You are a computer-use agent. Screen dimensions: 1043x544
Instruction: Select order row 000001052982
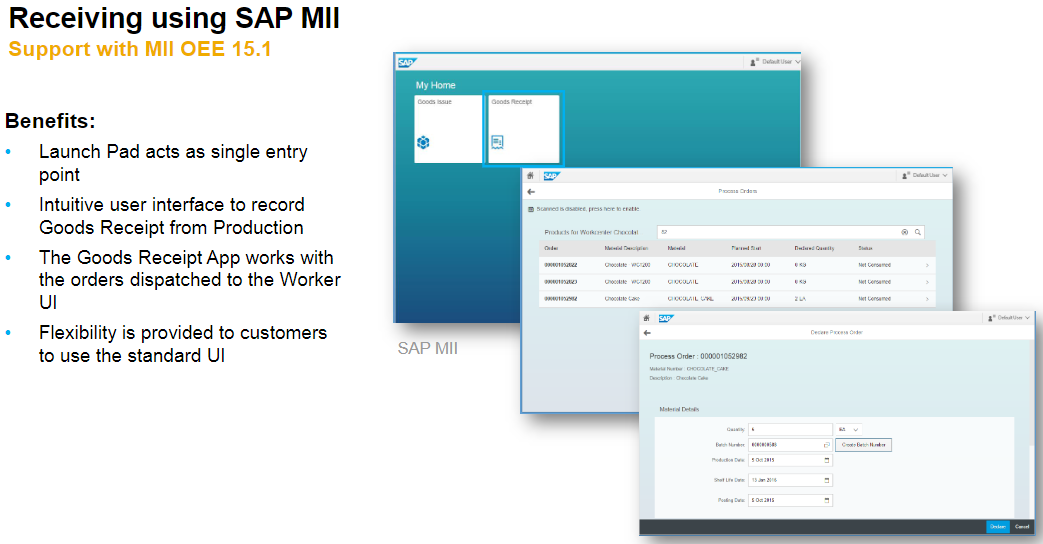coord(737,299)
